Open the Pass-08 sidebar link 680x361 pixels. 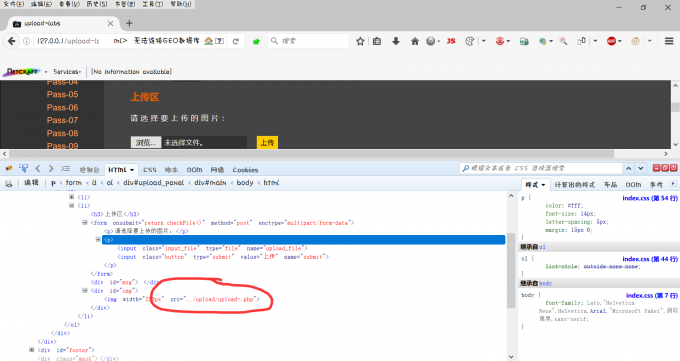tap(62, 133)
